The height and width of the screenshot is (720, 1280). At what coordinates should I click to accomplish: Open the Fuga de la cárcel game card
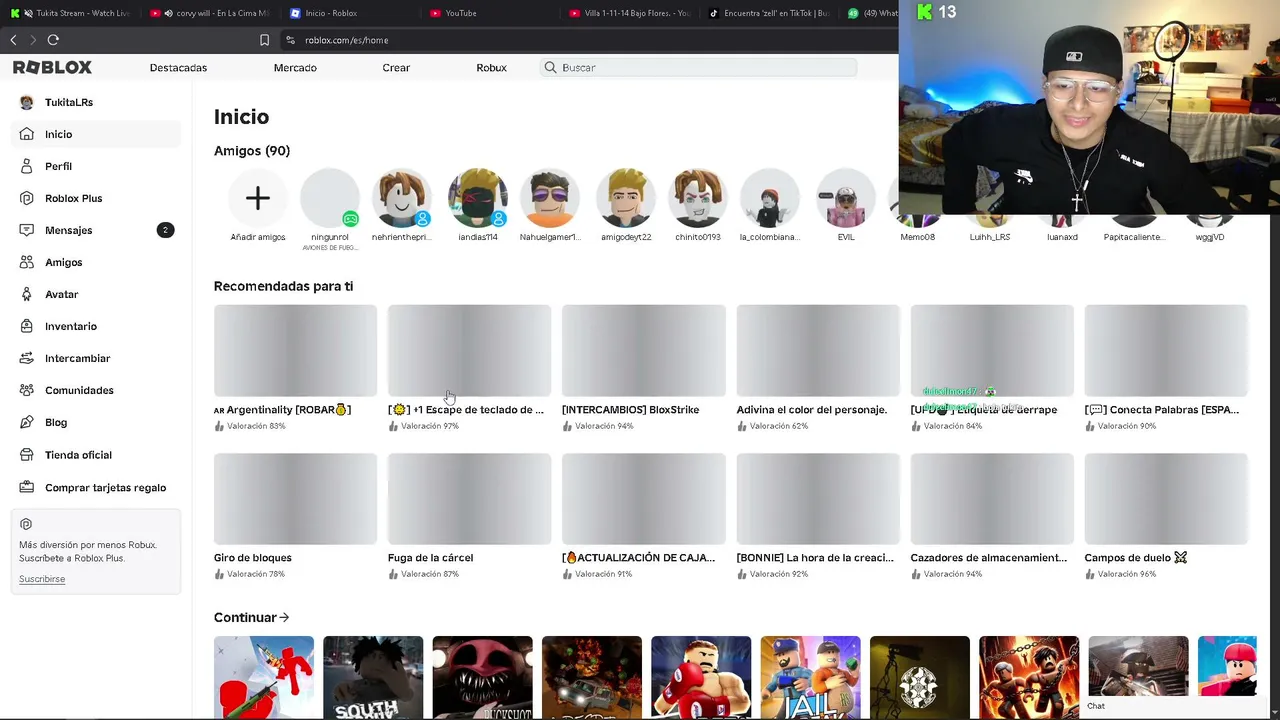point(469,516)
